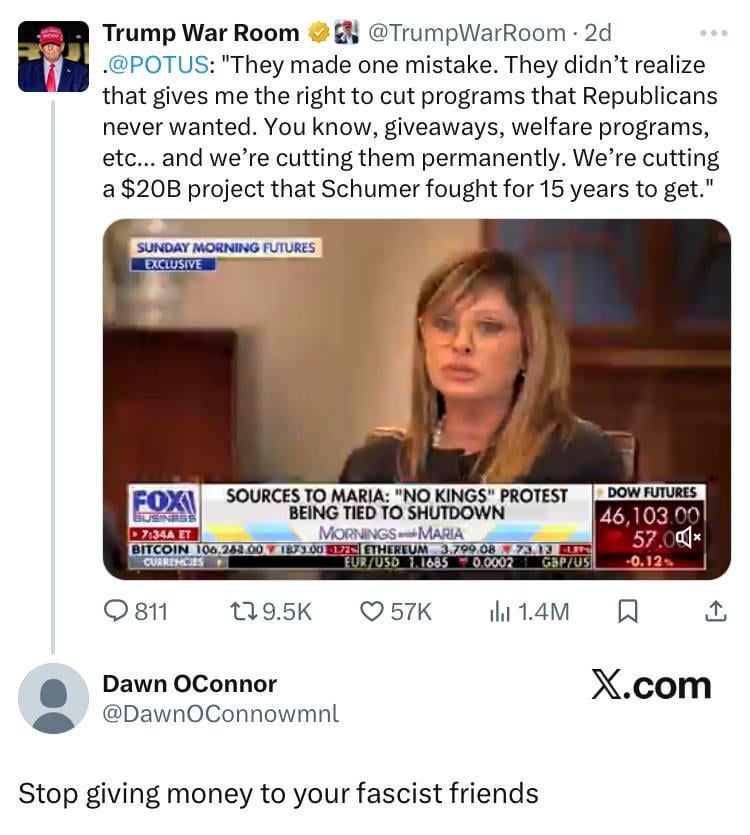The height and width of the screenshot is (835, 750).
Task: Open the @DawnOConnowmnl handle
Action: pos(220,713)
